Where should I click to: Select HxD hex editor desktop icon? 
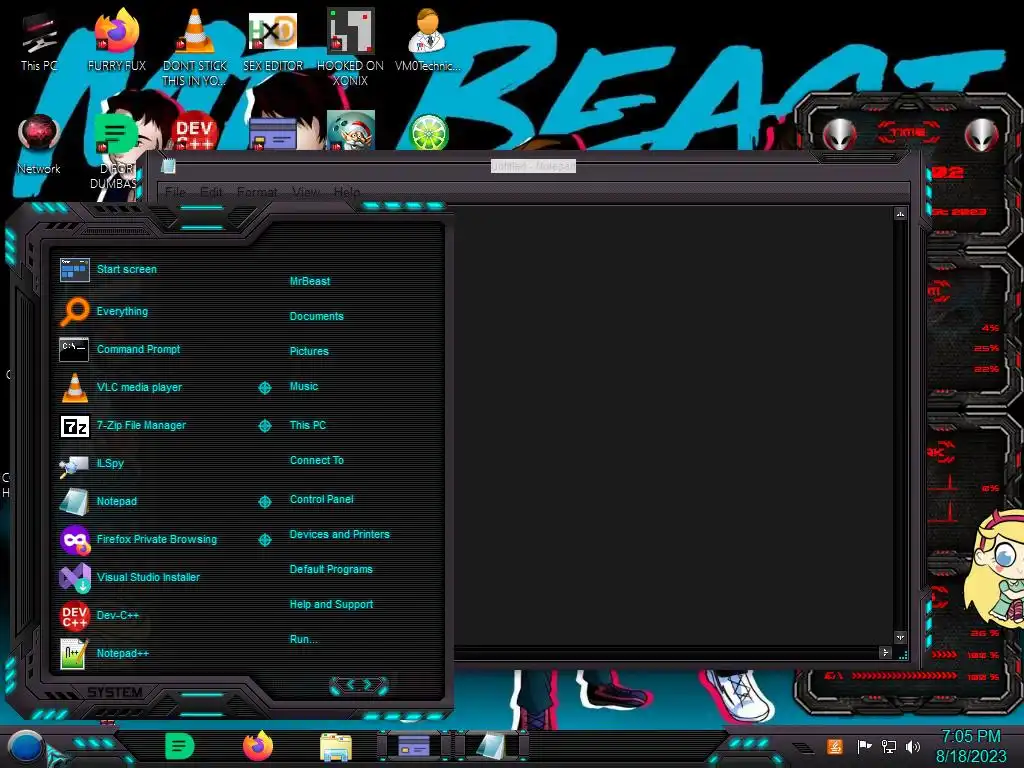pos(273,40)
